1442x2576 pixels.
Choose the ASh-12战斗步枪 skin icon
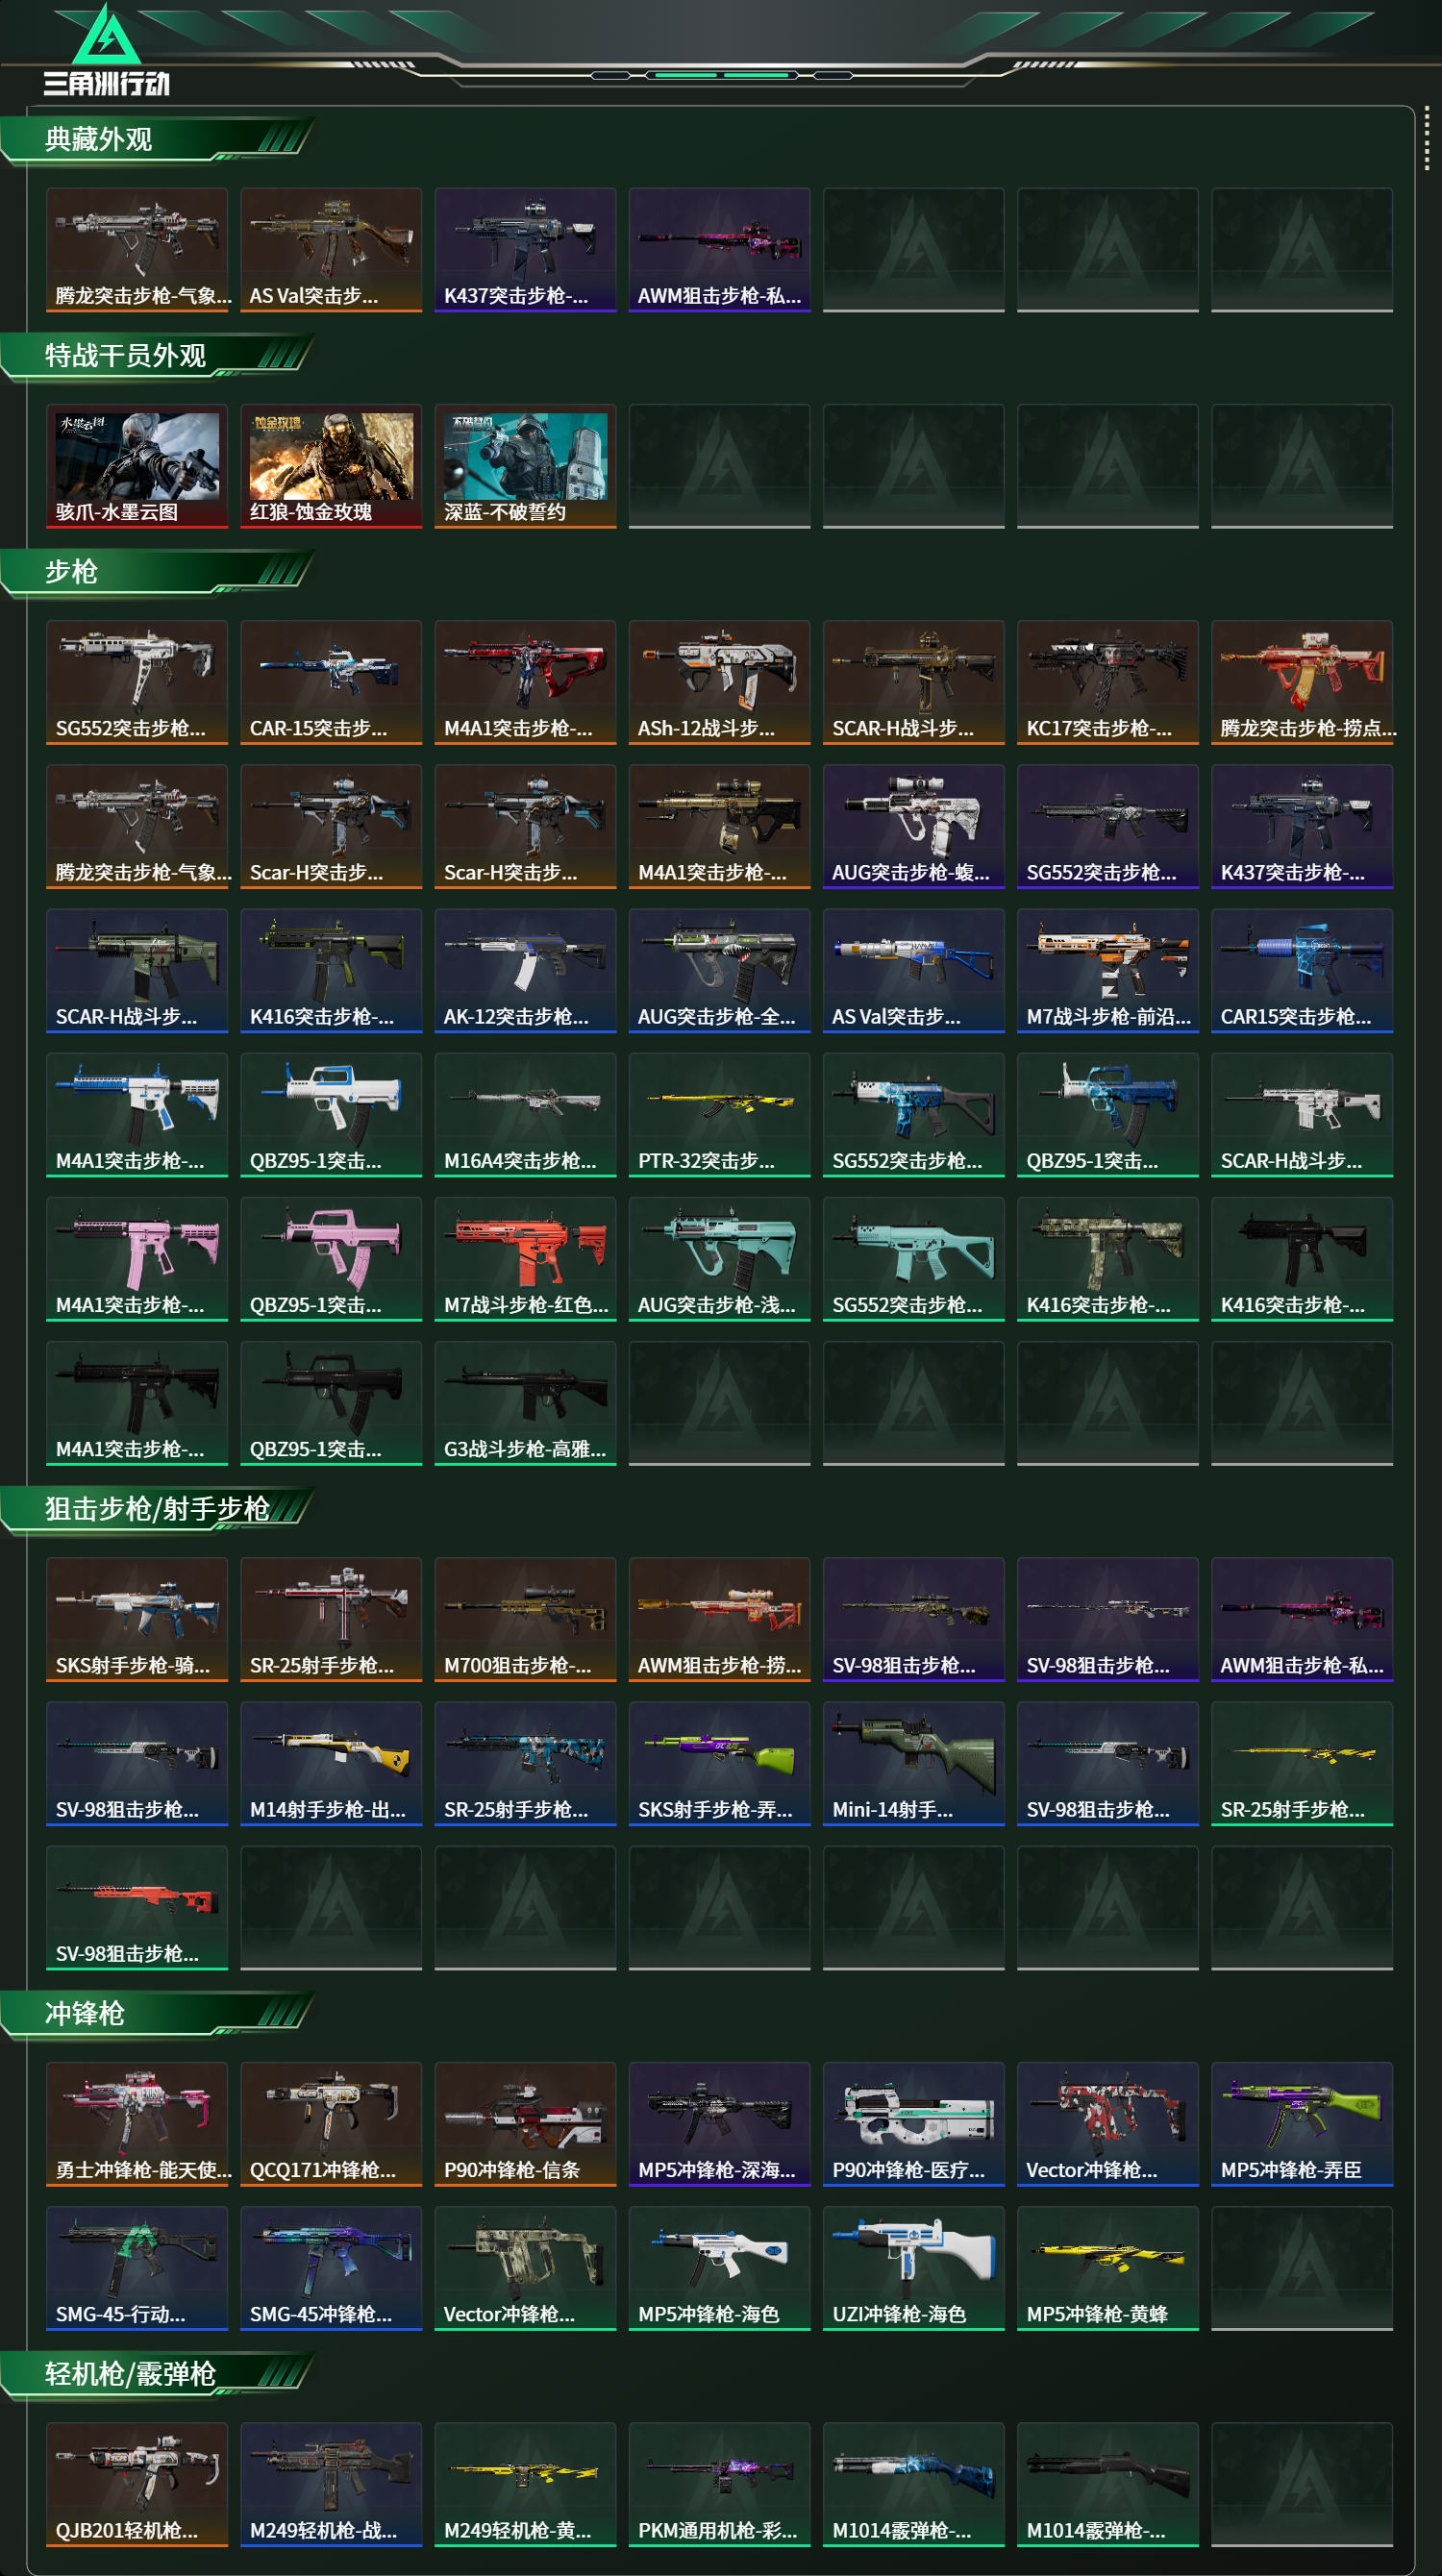pos(719,681)
